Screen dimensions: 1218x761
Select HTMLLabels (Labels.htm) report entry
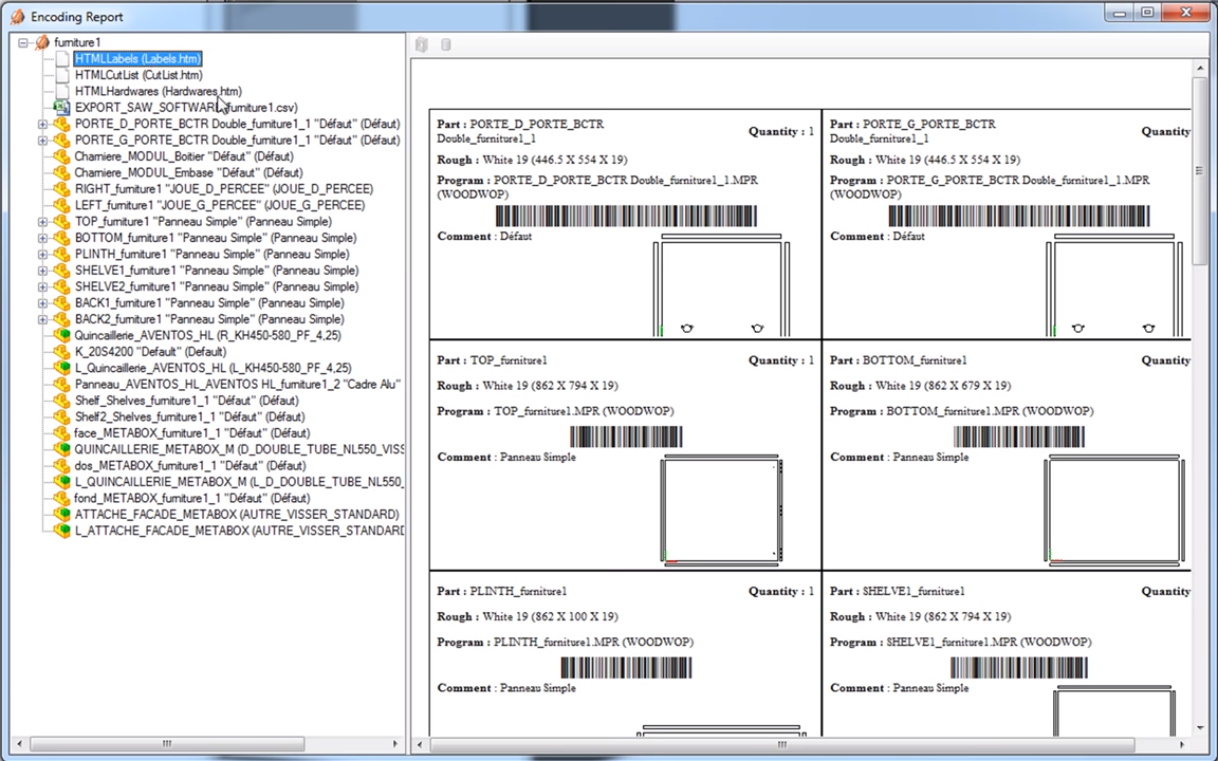click(x=138, y=59)
